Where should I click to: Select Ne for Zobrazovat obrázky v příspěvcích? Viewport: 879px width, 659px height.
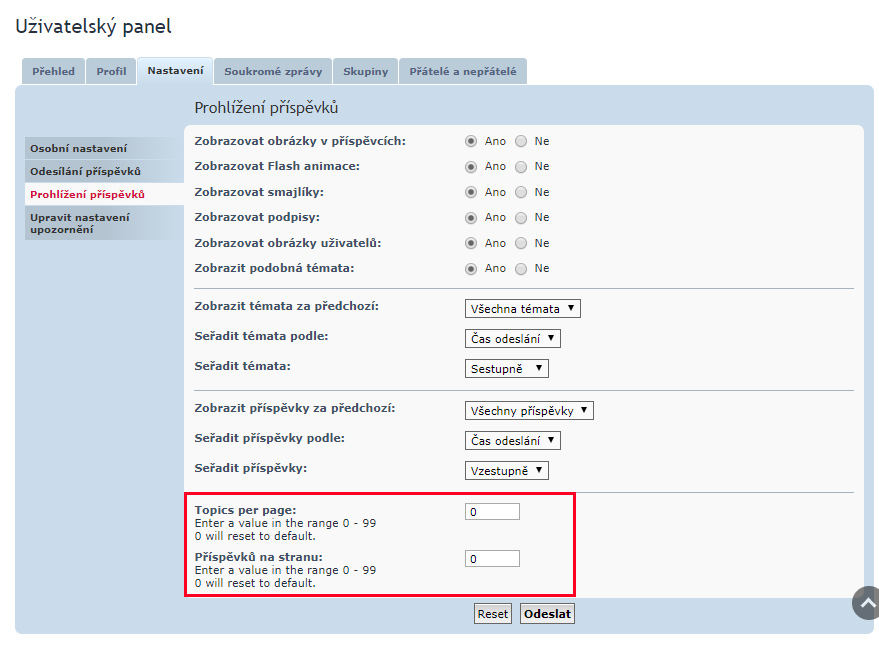pos(521,141)
